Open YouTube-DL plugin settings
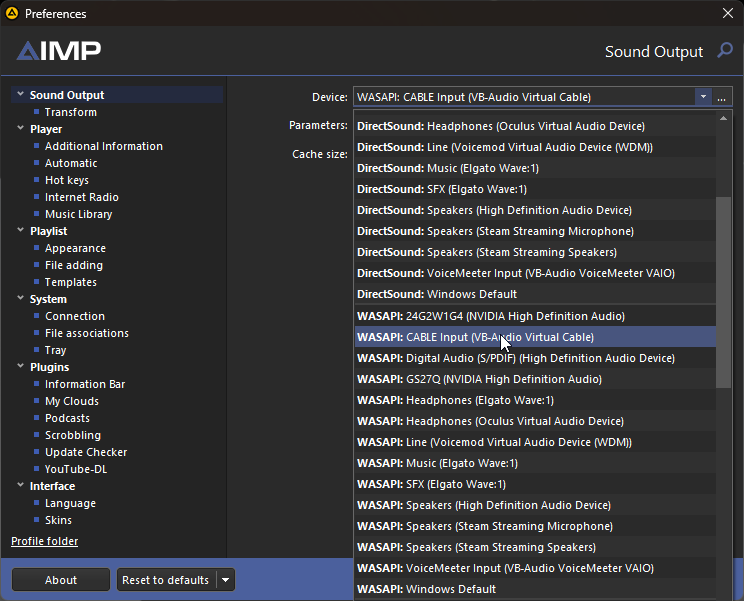The height and width of the screenshot is (601, 744). click(x=76, y=469)
